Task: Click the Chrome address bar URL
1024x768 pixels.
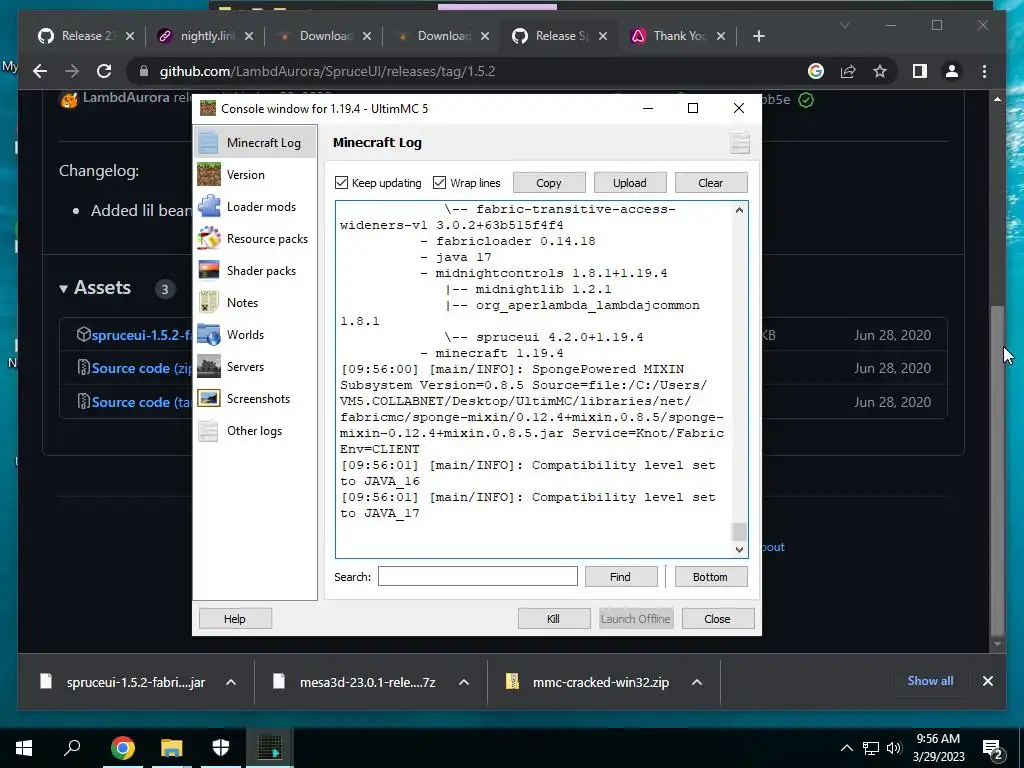Action: [327, 71]
